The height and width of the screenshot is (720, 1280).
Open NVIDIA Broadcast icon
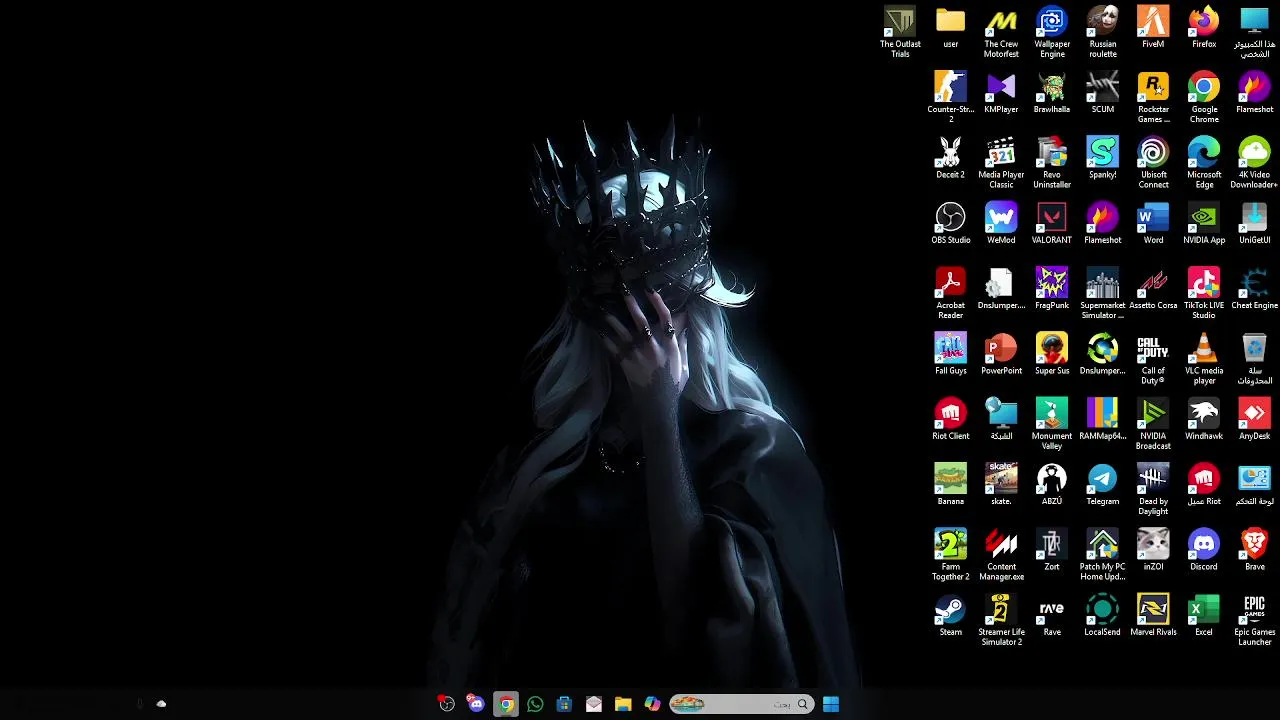tap(1153, 424)
